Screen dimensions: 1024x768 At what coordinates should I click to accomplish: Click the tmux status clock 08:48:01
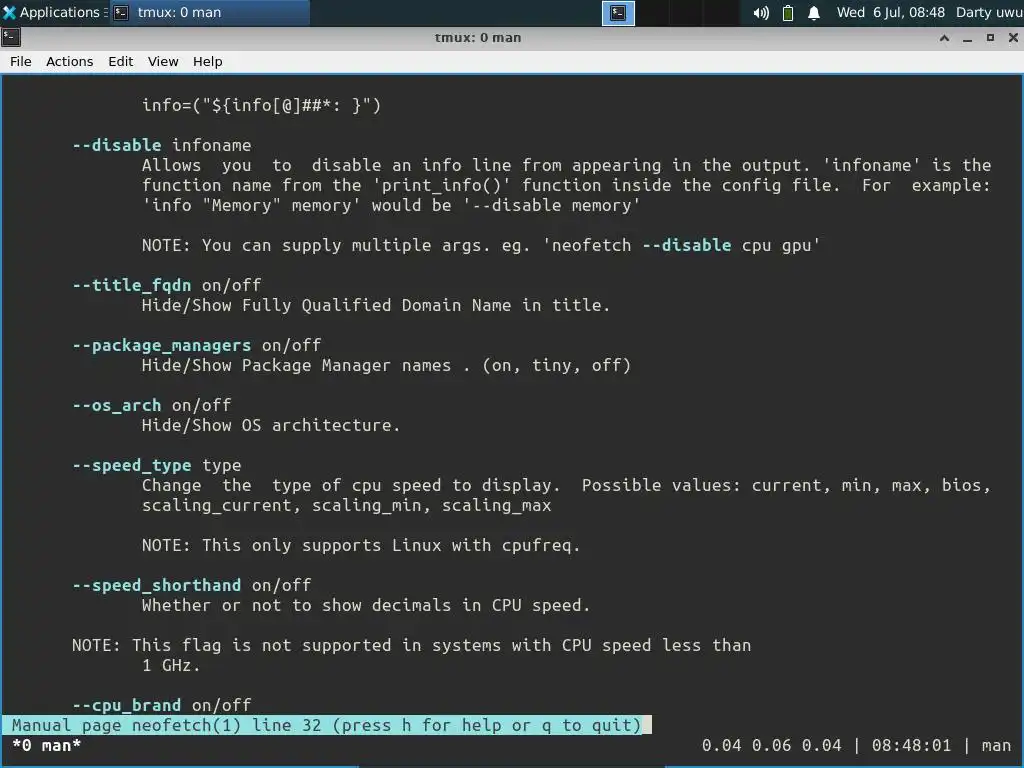point(911,745)
